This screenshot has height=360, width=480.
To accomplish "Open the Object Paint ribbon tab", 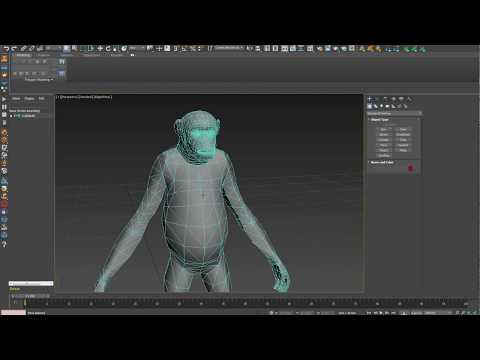I will coord(92,55).
